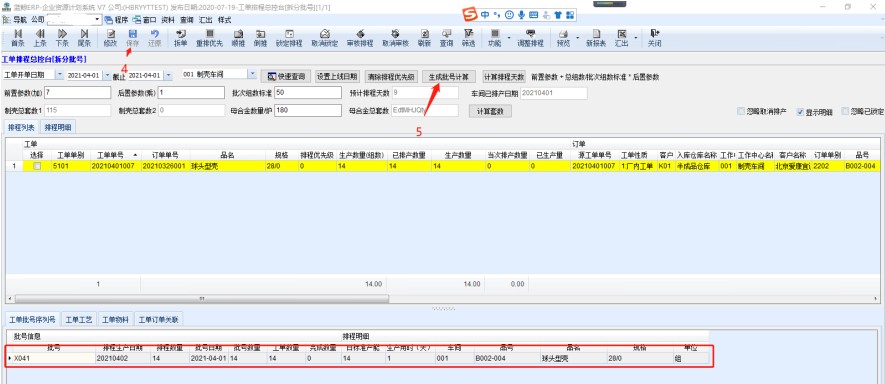Click the 刷新 refresh toolbar icon
885x384 pixels.
(424, 38)
